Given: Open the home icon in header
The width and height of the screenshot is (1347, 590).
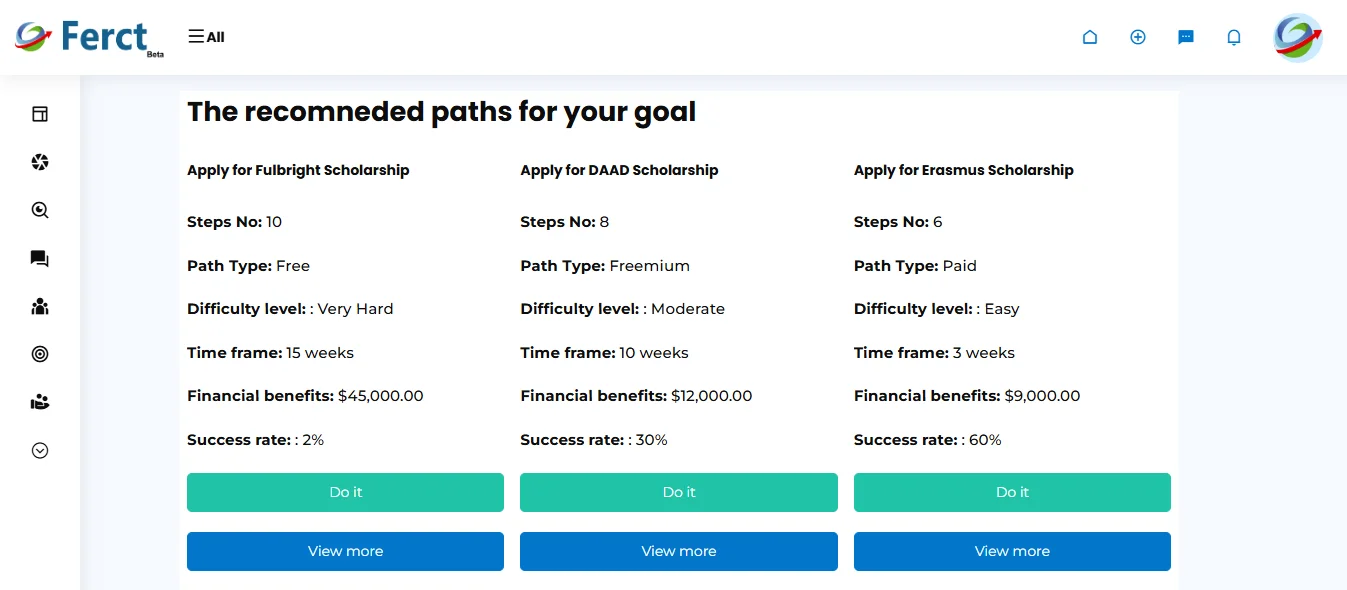Looking at the screenshot, I should 1090,37.
